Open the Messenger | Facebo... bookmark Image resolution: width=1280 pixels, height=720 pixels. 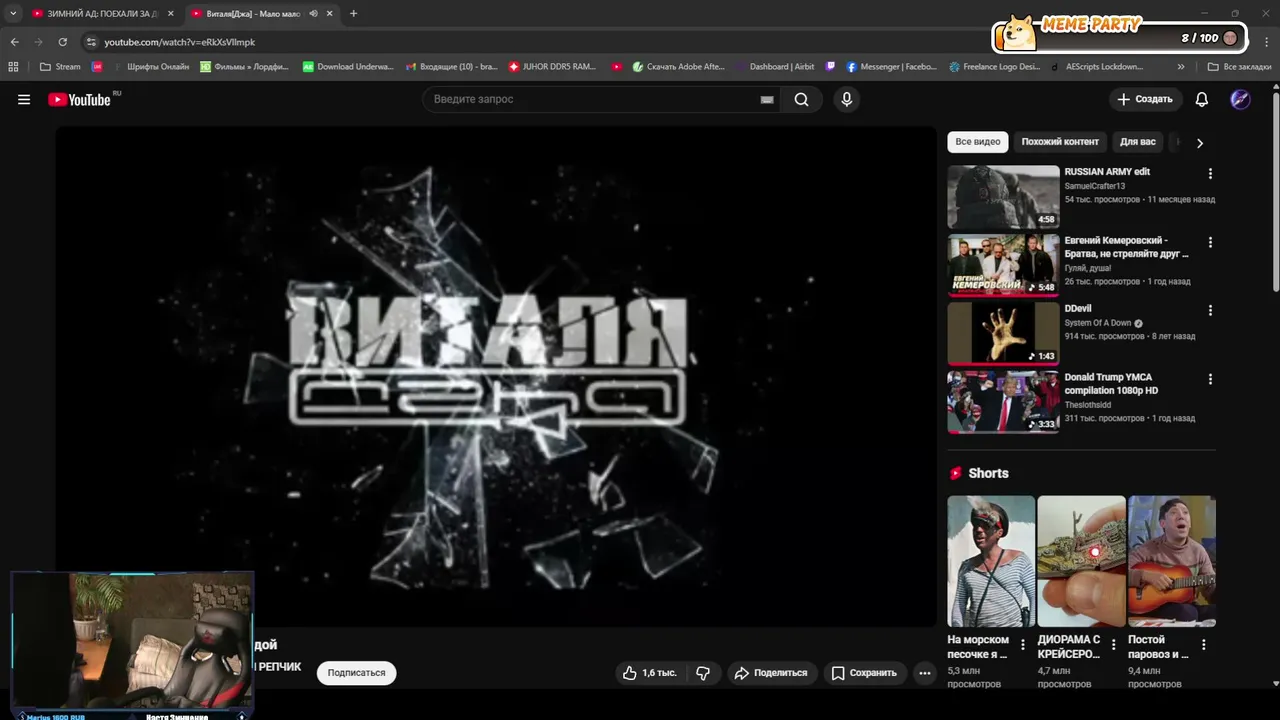coord(892,67)
